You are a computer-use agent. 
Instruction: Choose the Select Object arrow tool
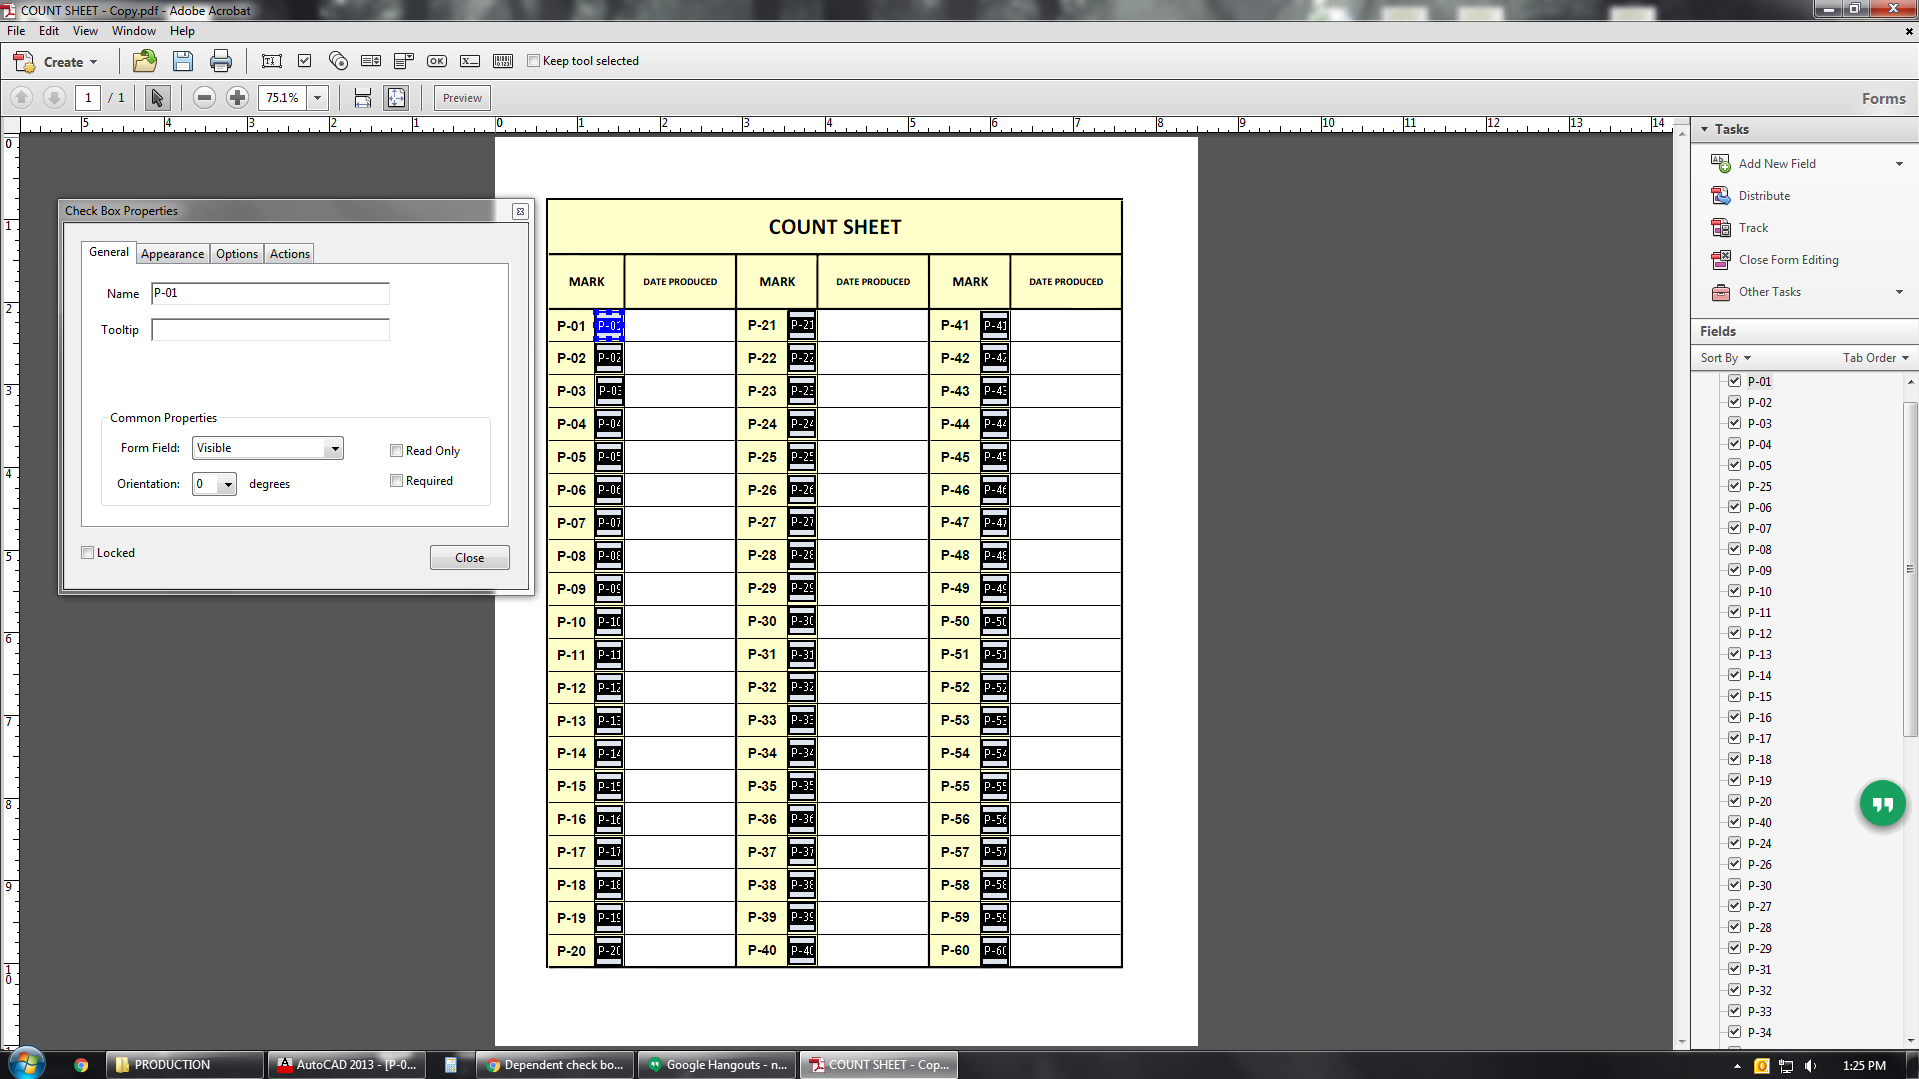[x=156, y=97]
